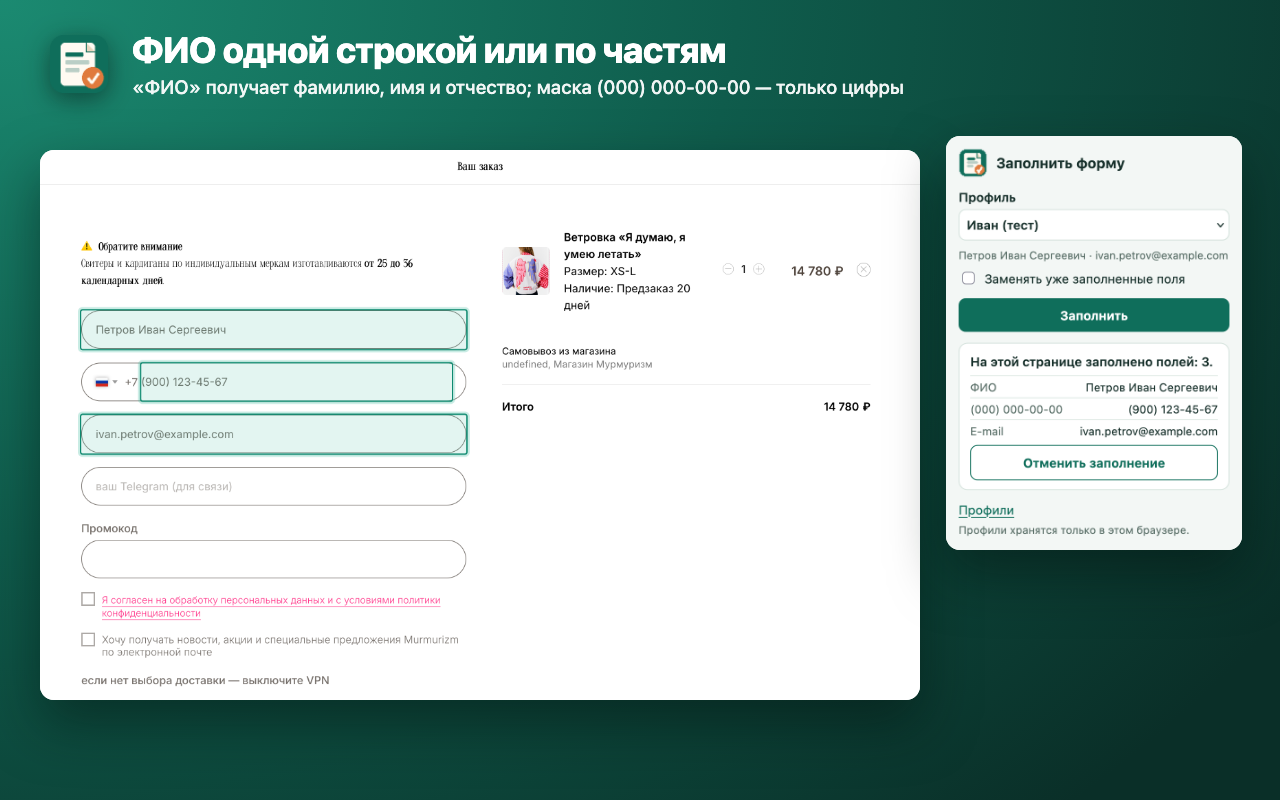Click the На этой странице заполнено полей text
The height and width of the screenshot is (800, 1280).
pos(1091,361)
